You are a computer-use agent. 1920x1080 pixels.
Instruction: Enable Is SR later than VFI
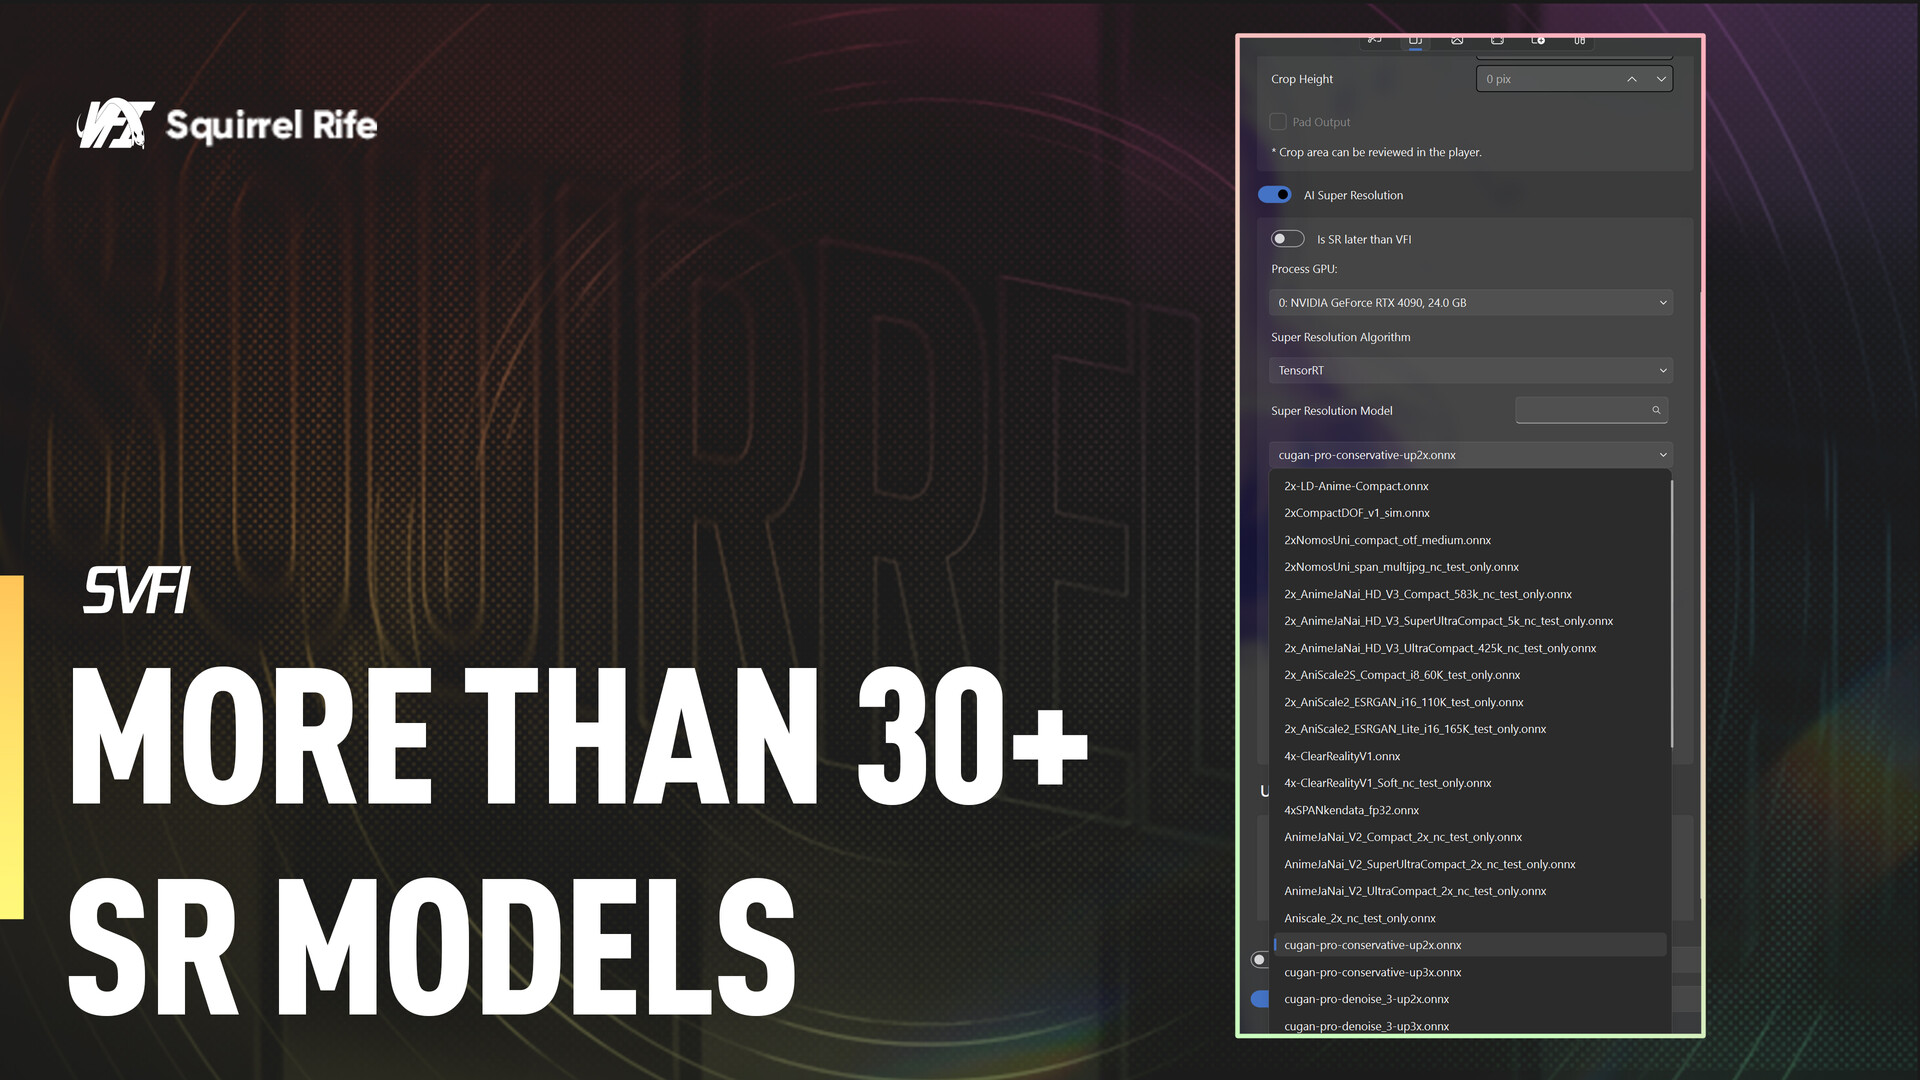tap(1288, 239)
